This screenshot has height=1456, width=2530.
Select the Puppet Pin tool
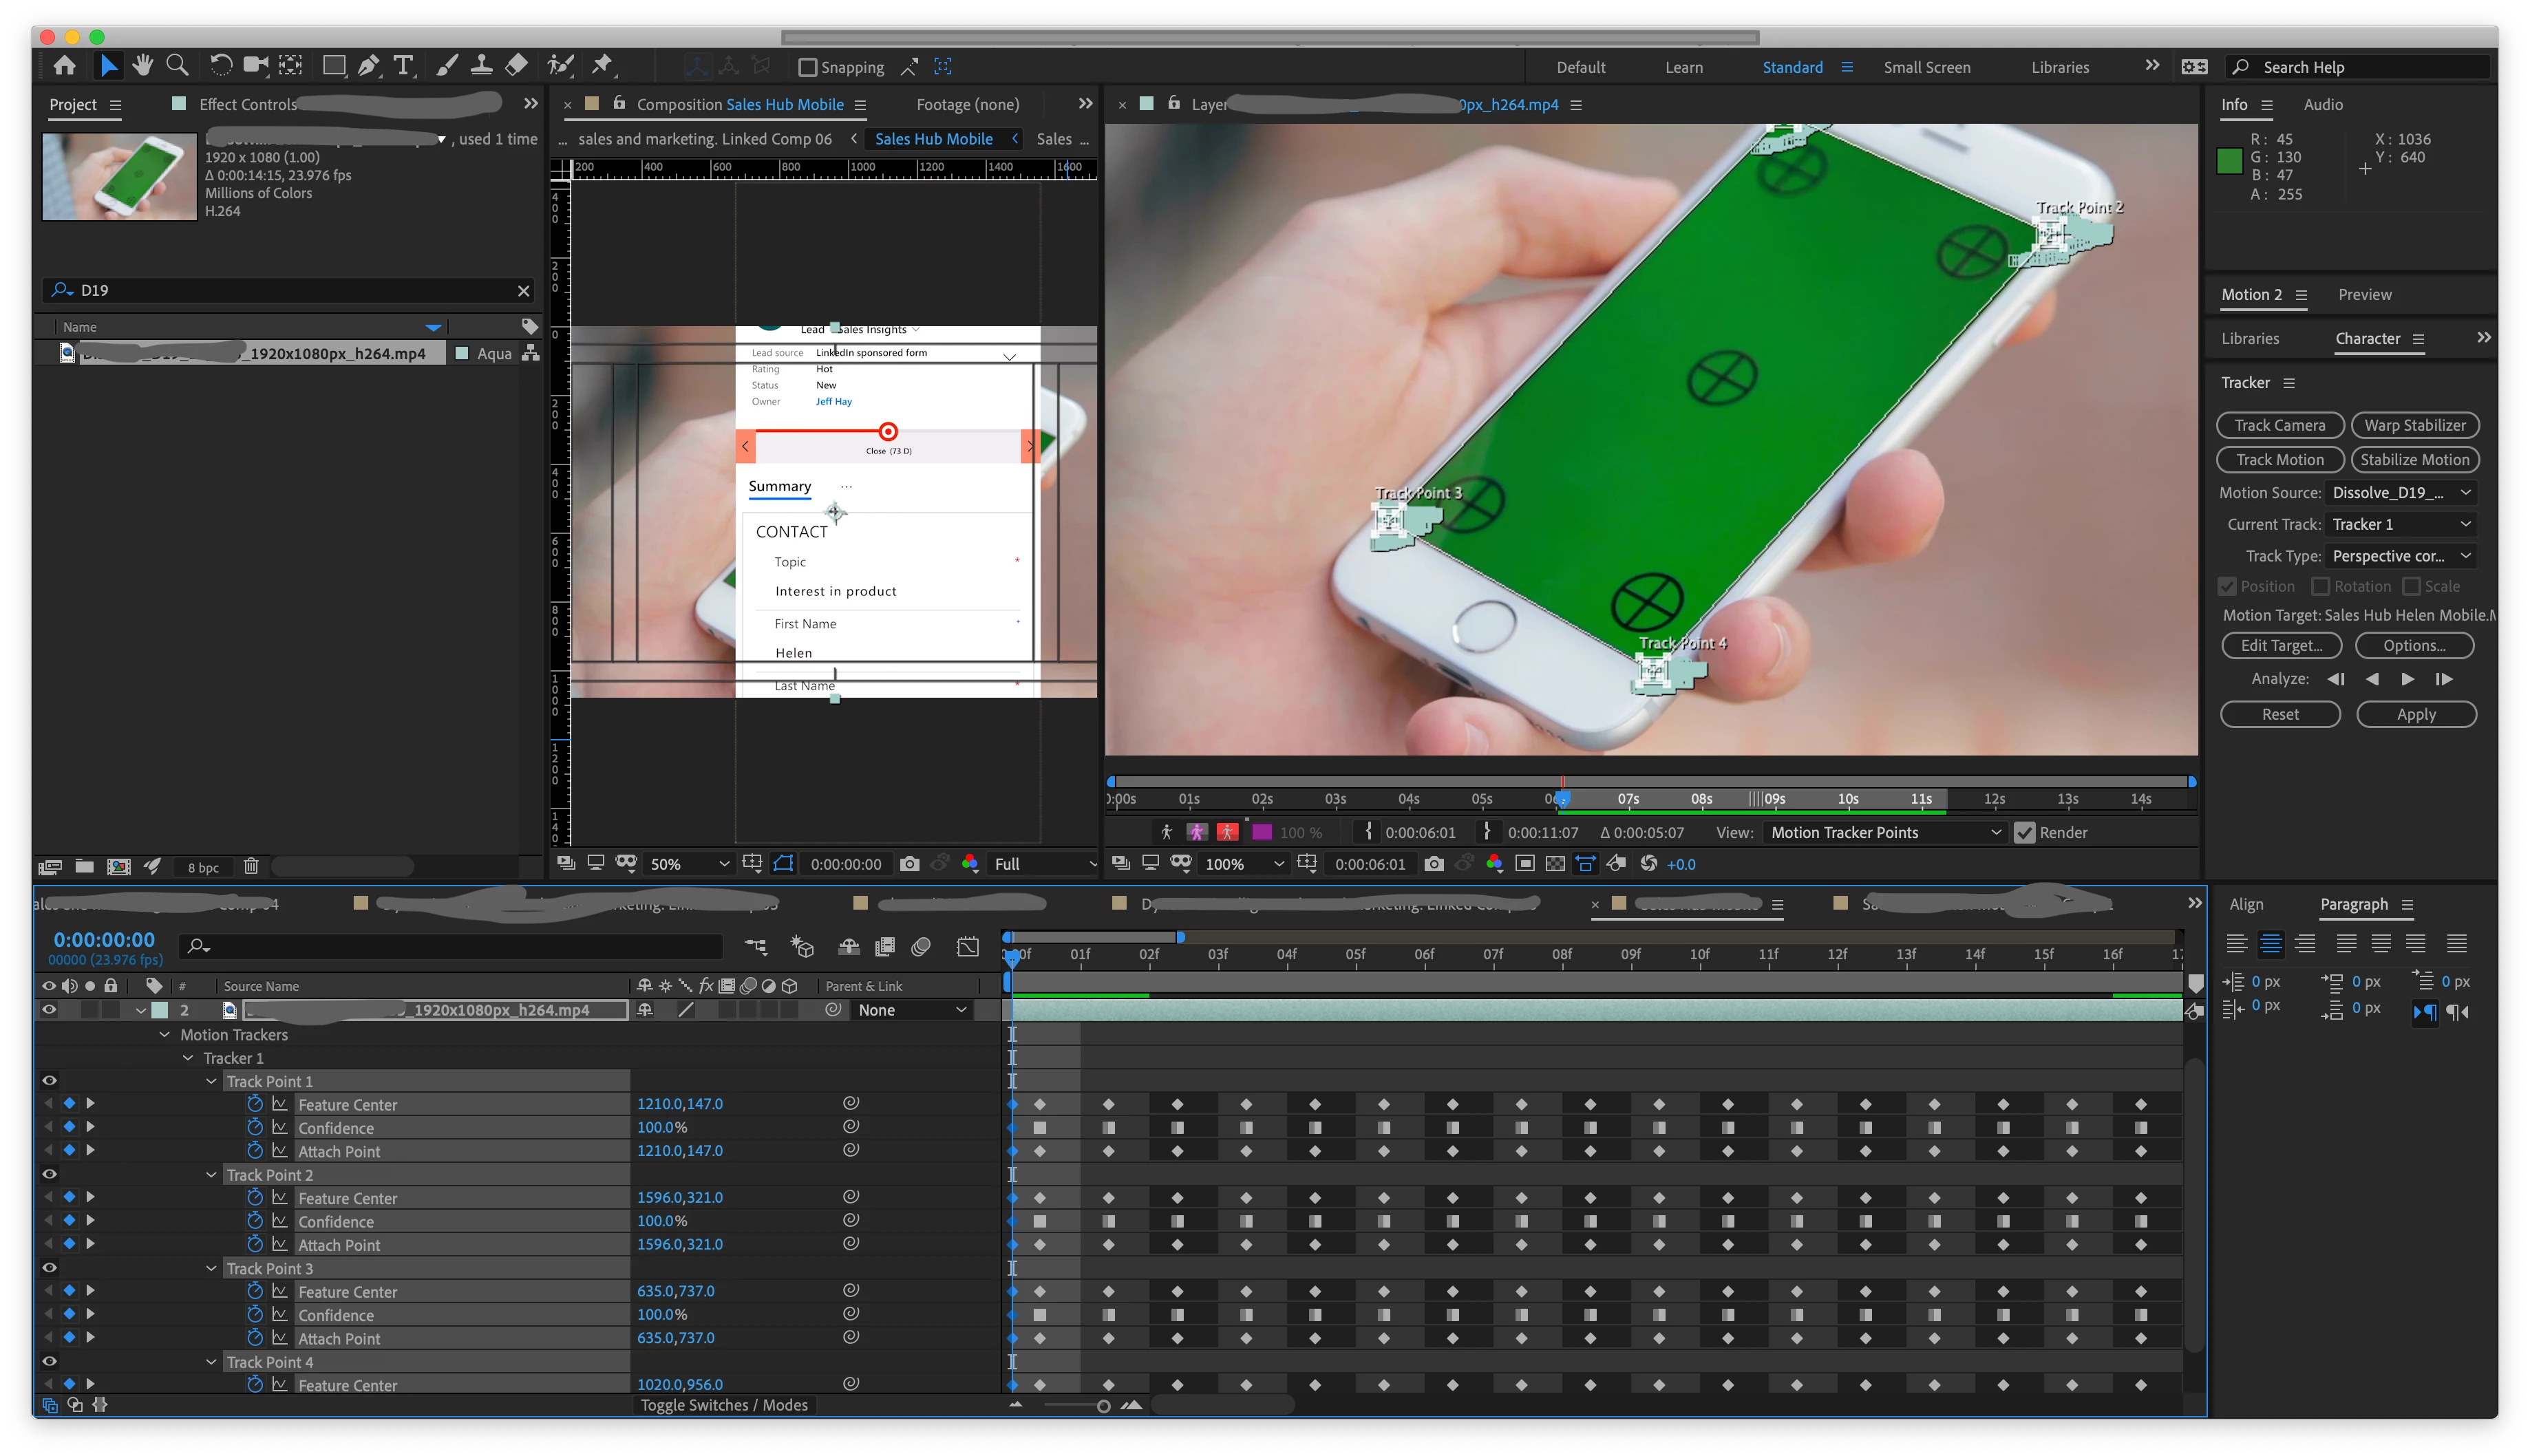pos(602,66)
